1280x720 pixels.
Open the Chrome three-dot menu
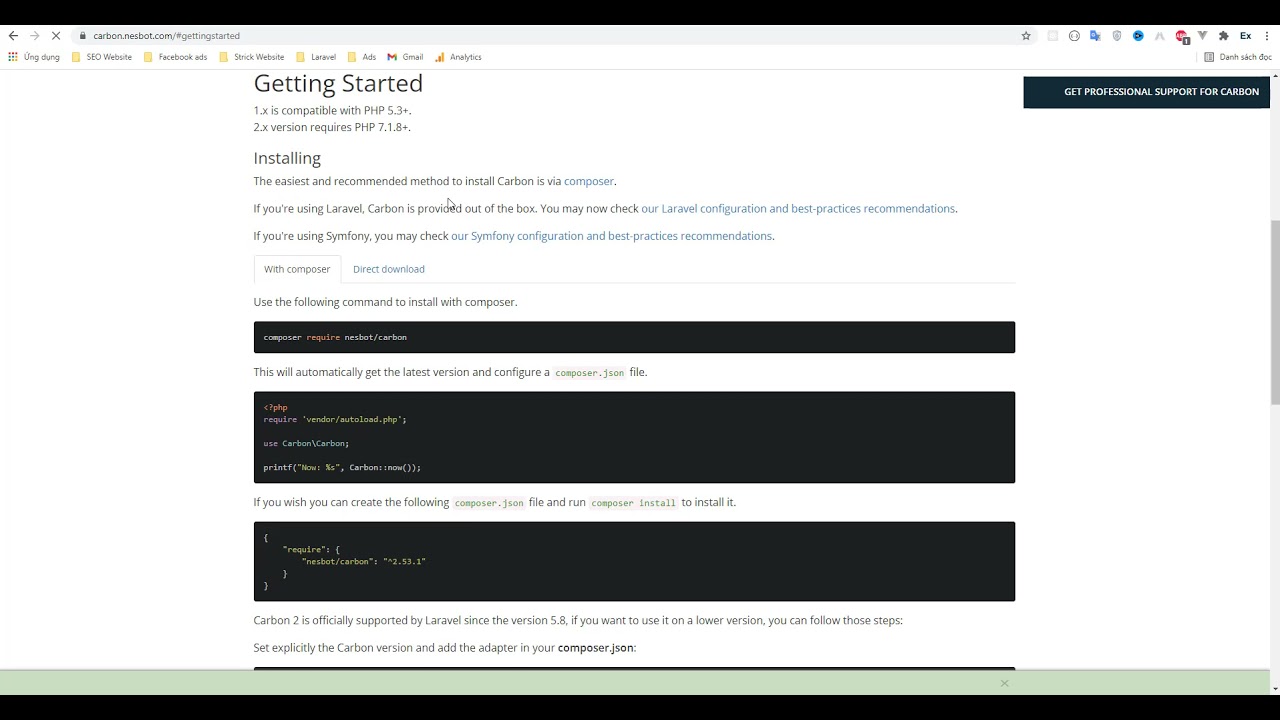pos(1268,36)
